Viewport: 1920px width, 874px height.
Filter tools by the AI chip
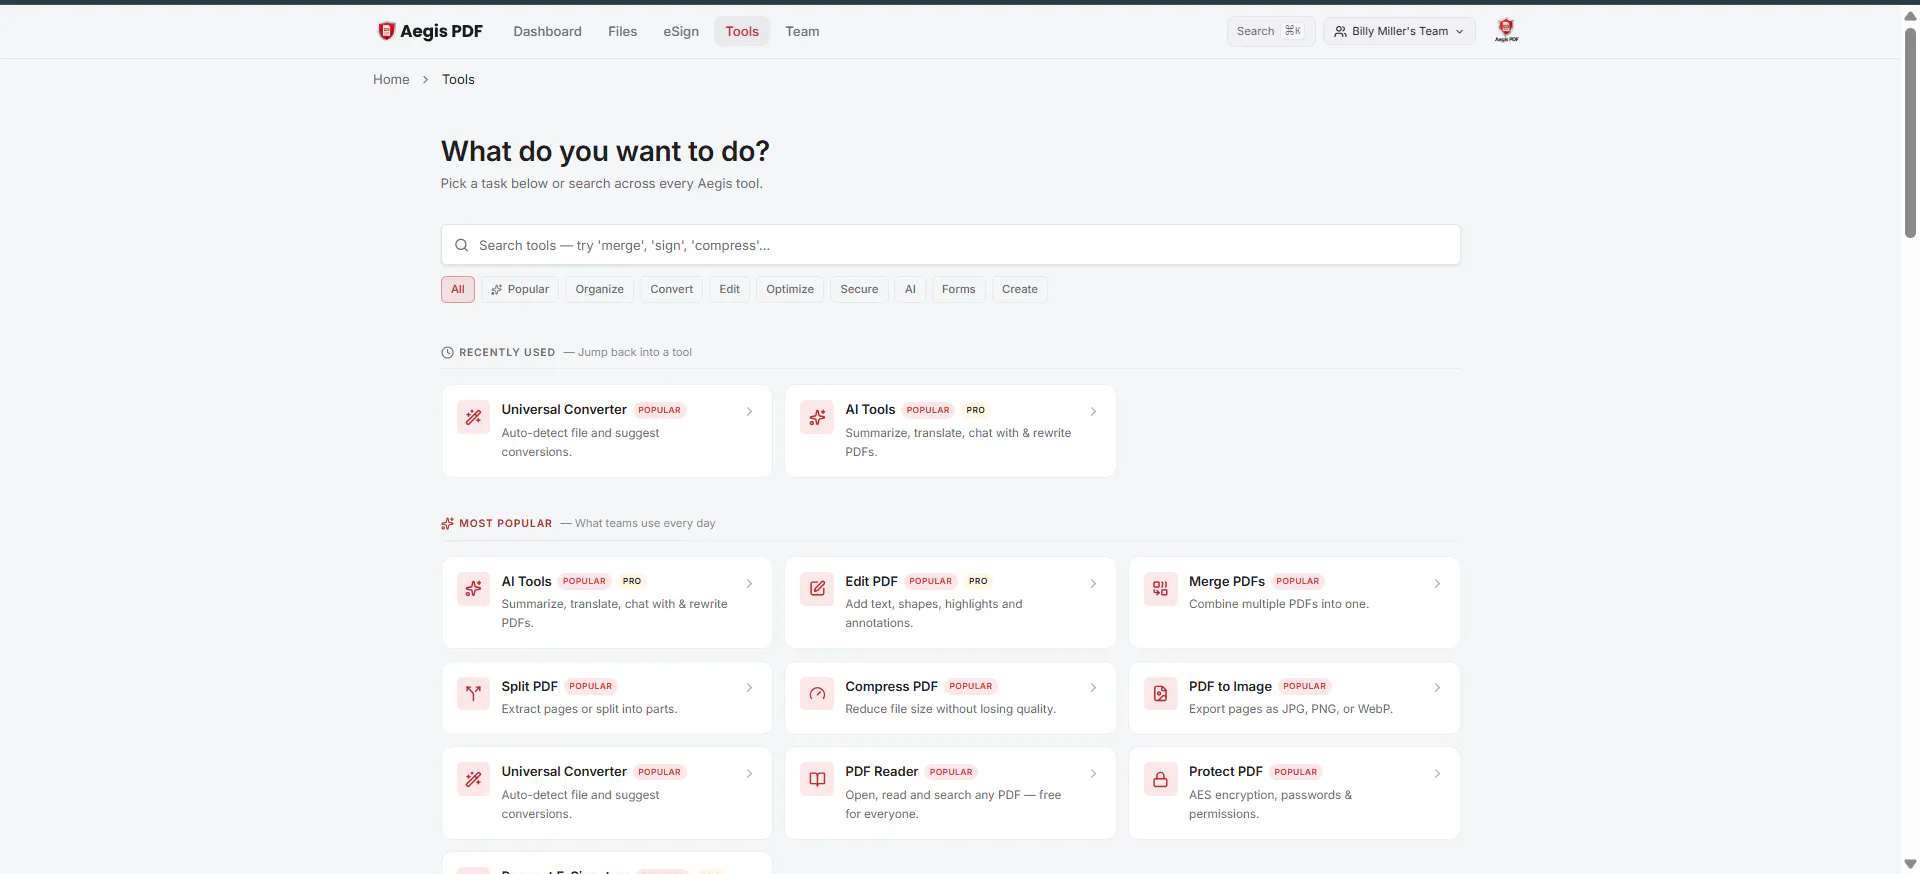point(910,289)
